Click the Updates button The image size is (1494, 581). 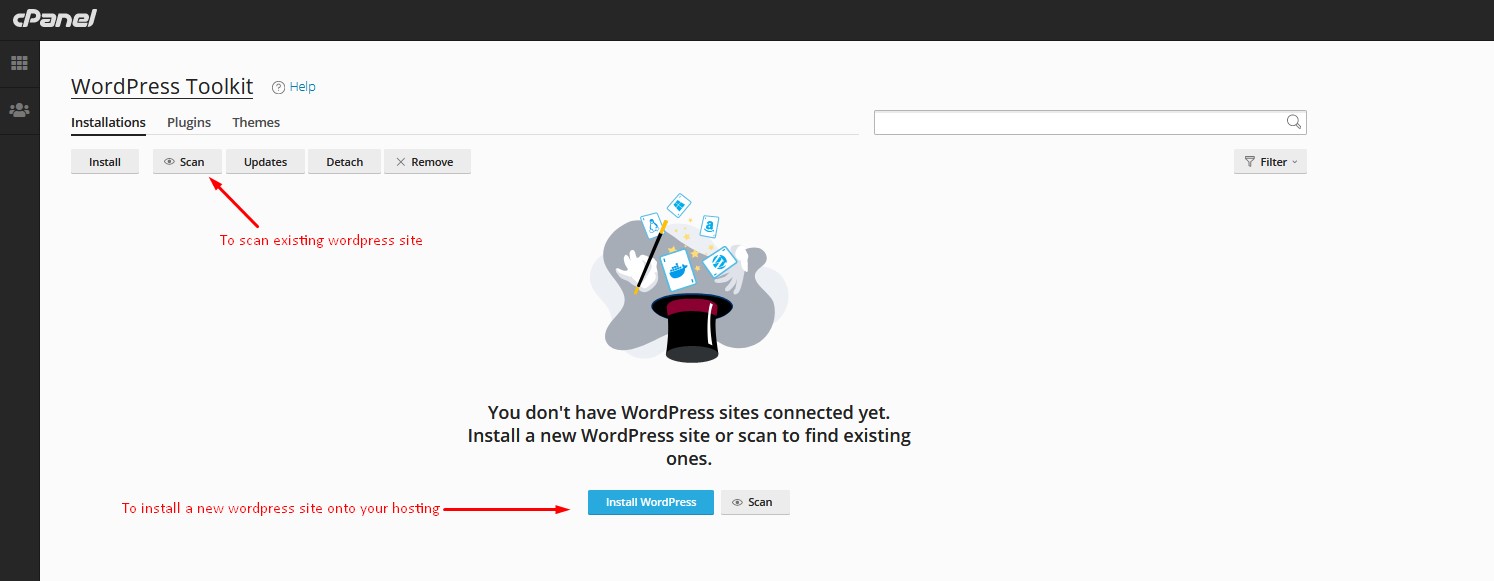coord(265,162)
